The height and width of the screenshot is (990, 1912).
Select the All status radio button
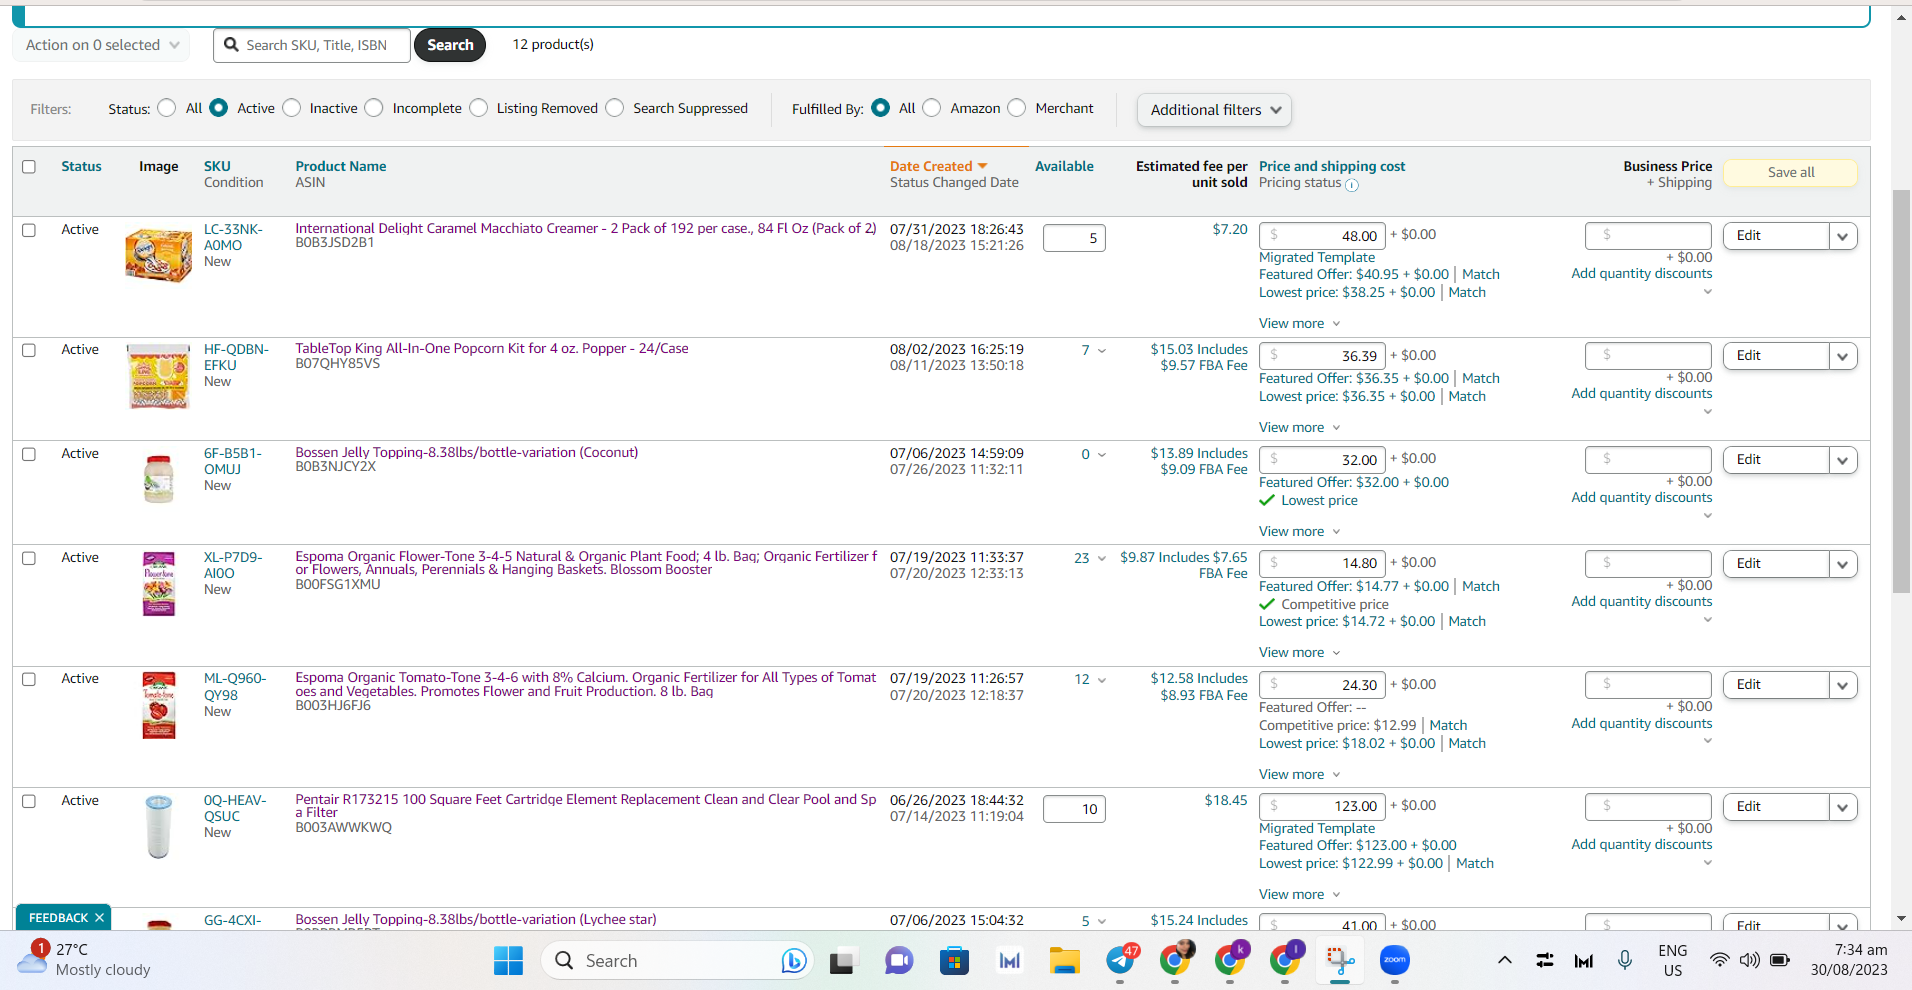pyautogui.click(x=167, y=108)
